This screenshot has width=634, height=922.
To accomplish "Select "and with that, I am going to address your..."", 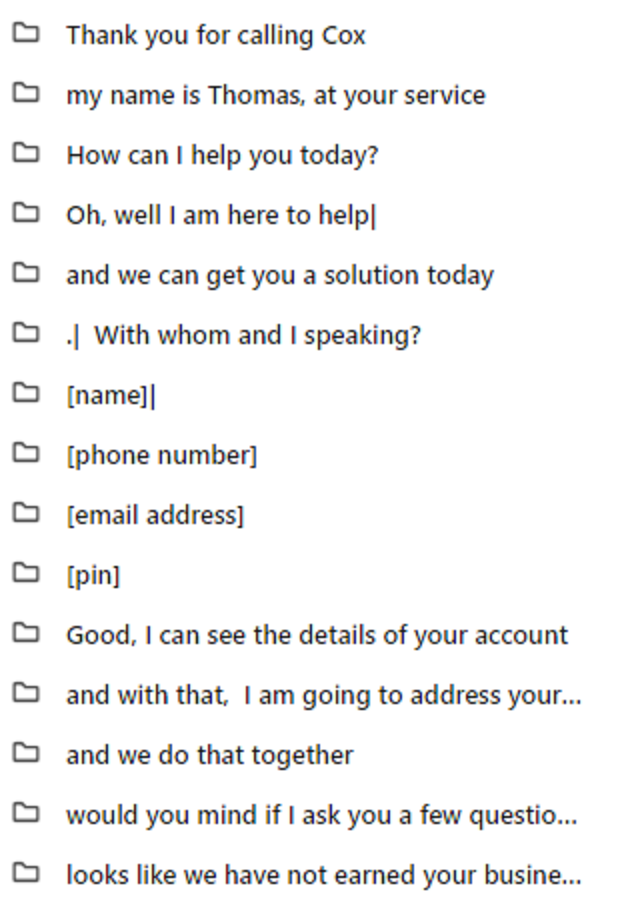I will (x=323, y=696).
